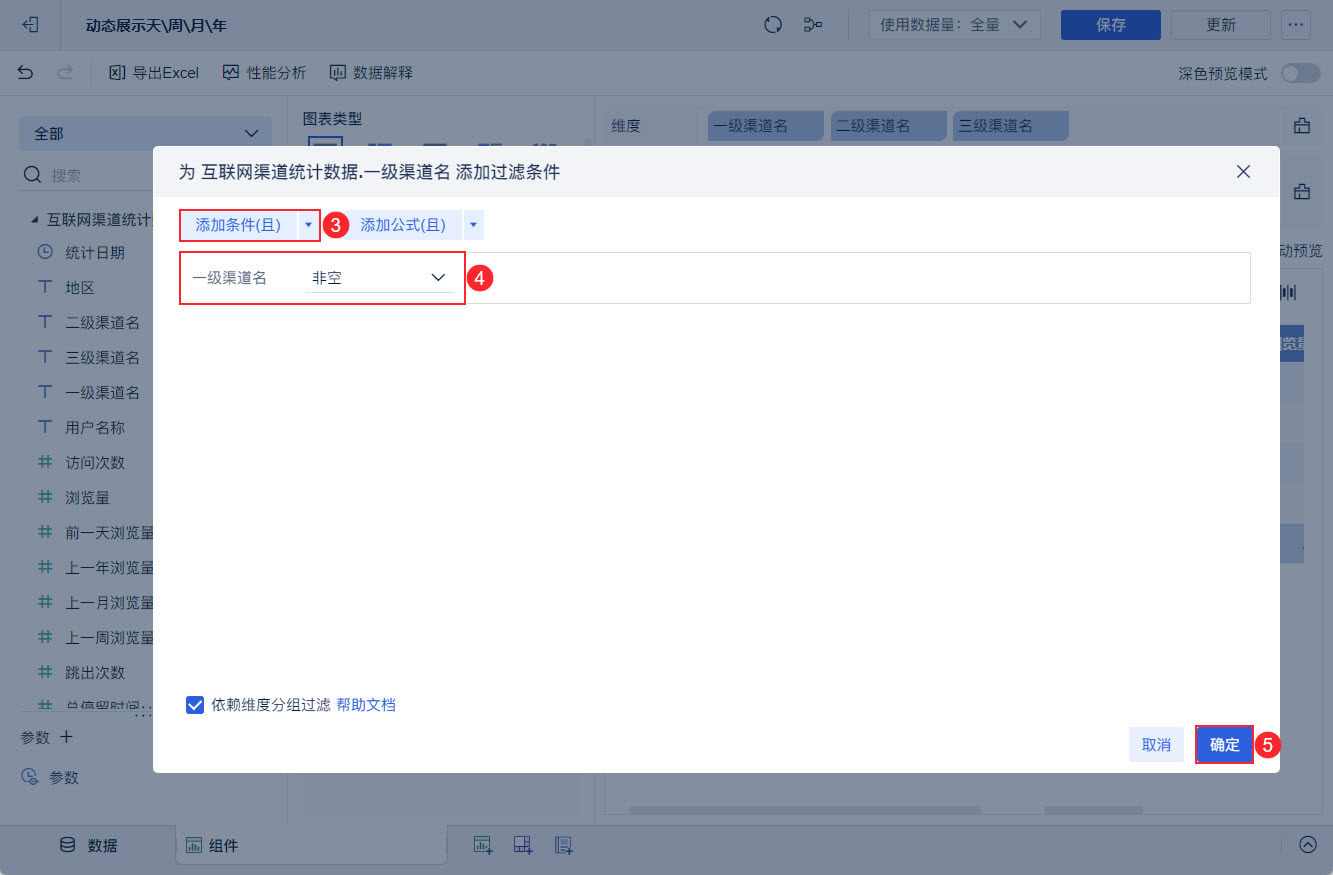Click the plus icon next to 参数
Image resolution: width=1333 pixels, height=875 pixels.
coord(67,737)
